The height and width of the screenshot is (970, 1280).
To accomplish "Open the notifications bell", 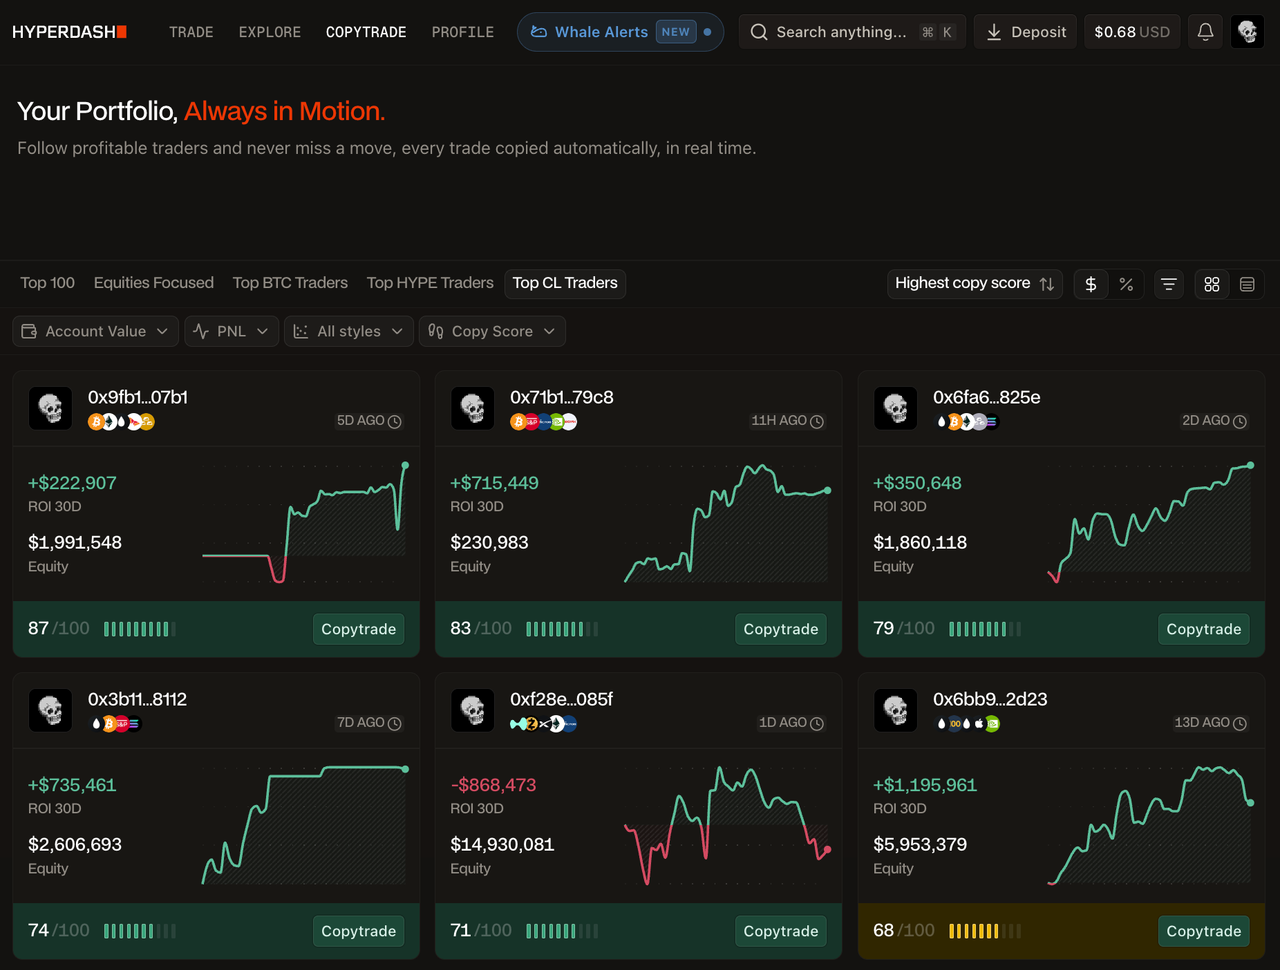I will 1205,32.
